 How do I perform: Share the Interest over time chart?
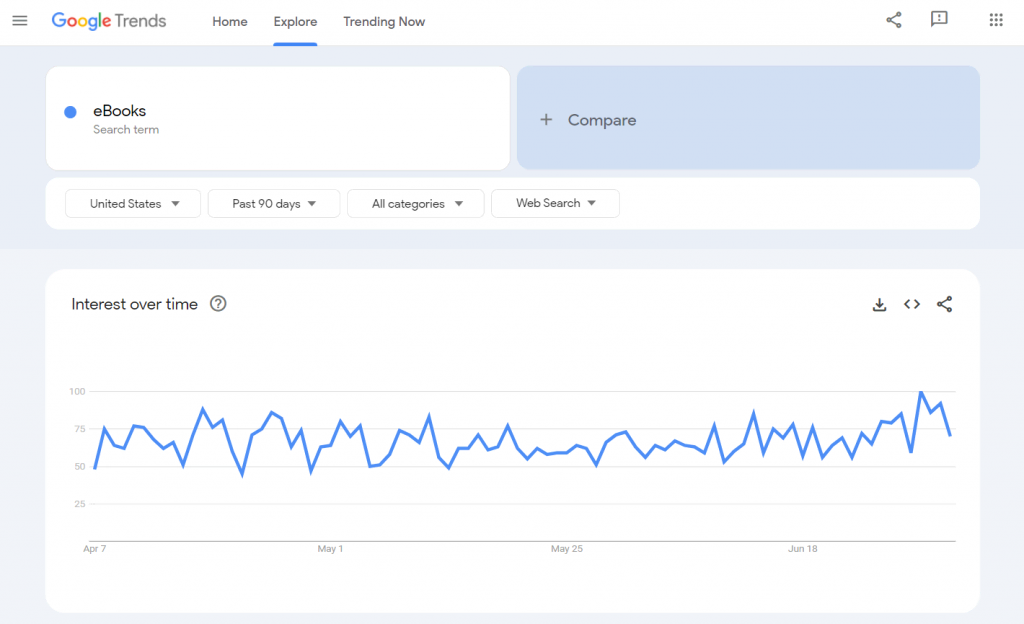944,305
